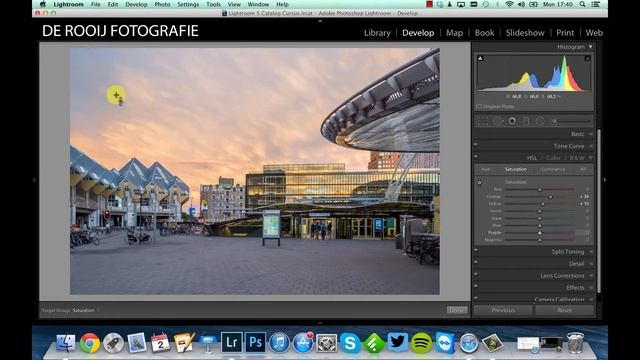Open Spotify from the Dock

pyautogui.click(x=421, y=343)
